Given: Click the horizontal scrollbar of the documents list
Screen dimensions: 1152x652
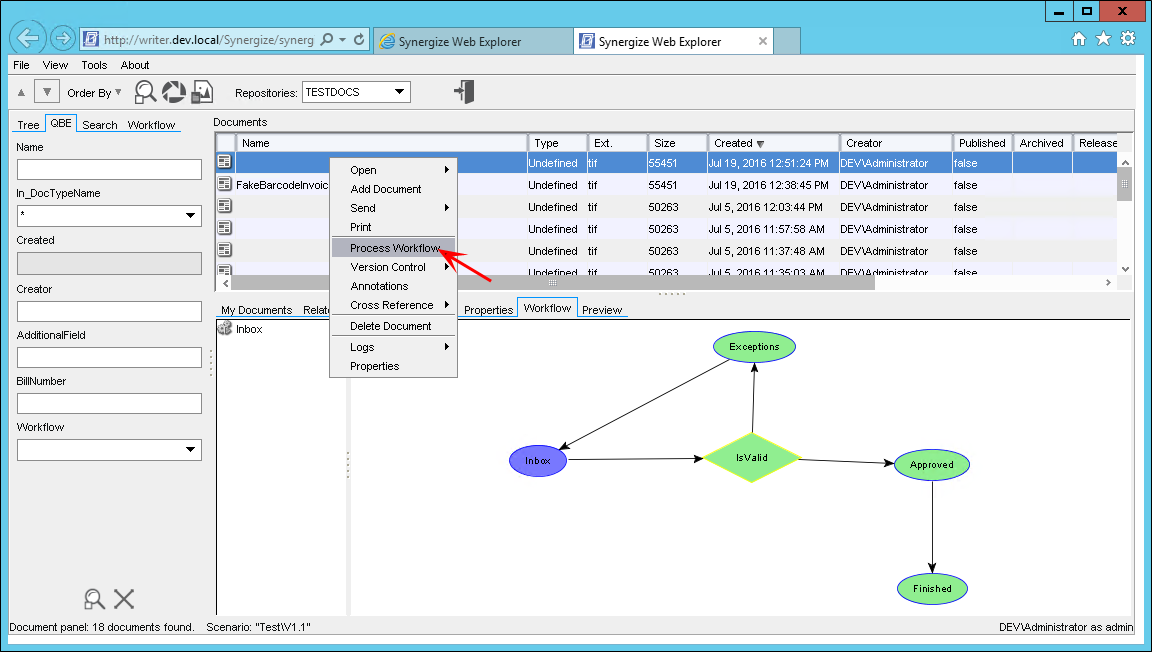Looking at the screenshot, I should 553,282.
